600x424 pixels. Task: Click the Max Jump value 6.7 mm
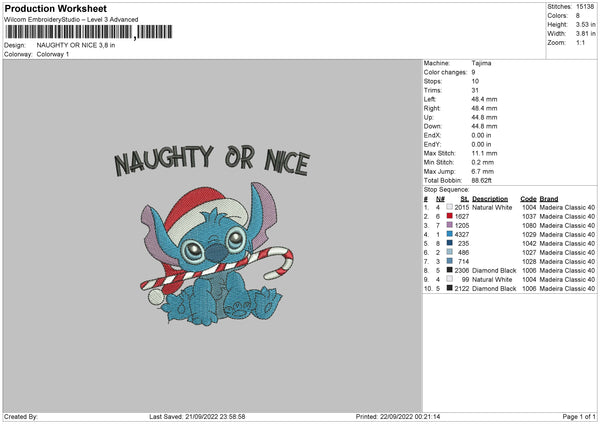pyautogui.click(x=483, y=171)
